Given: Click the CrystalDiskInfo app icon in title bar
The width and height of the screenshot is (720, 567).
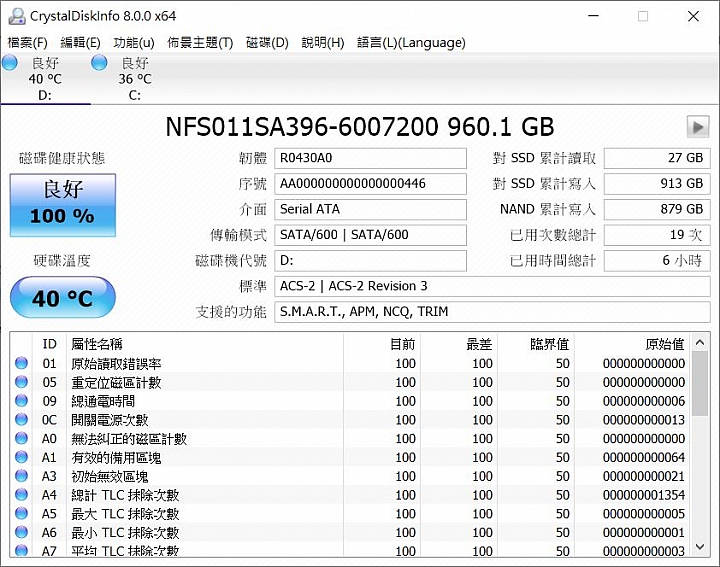Looking at the screenshot, I should click(17, 16).
